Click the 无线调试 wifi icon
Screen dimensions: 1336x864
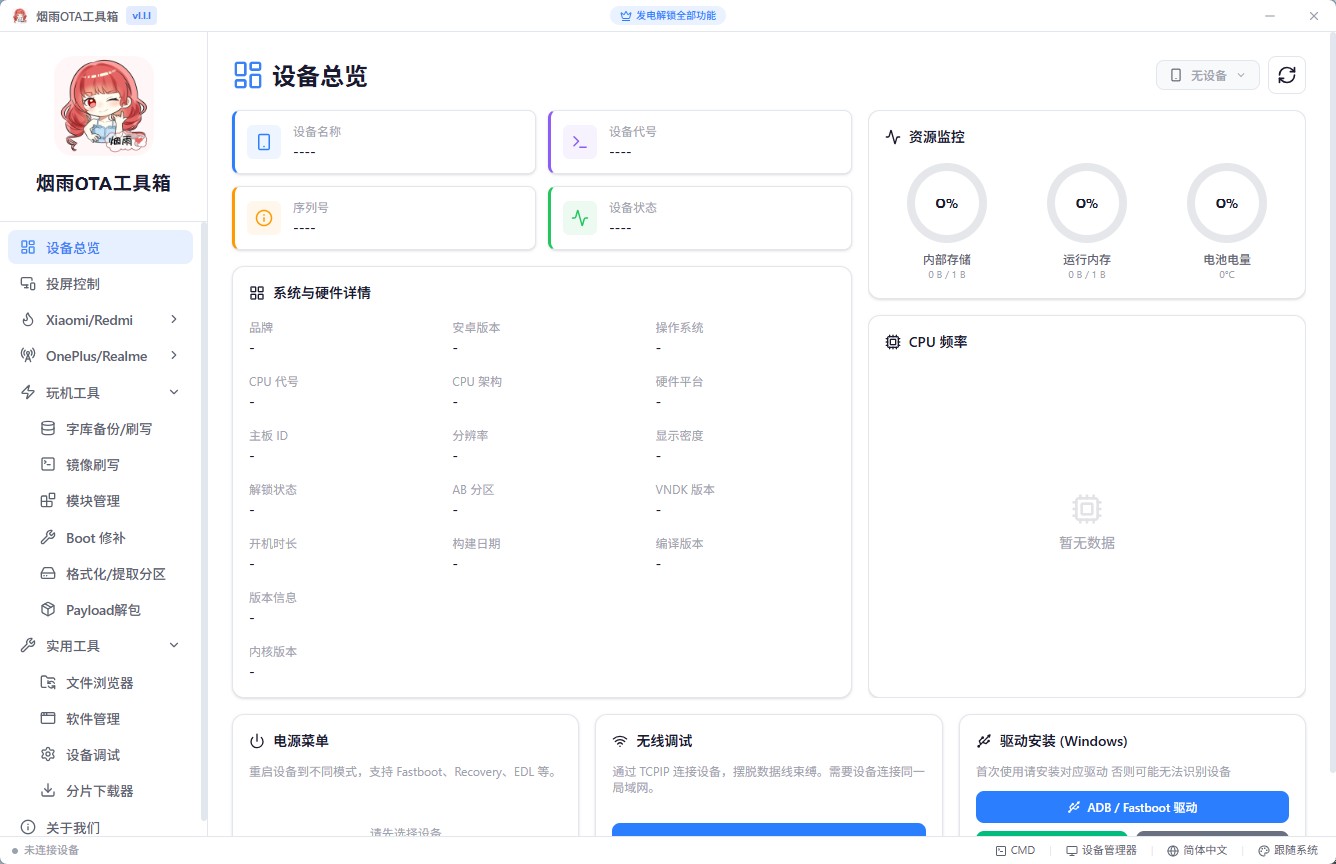click(620, 741)
